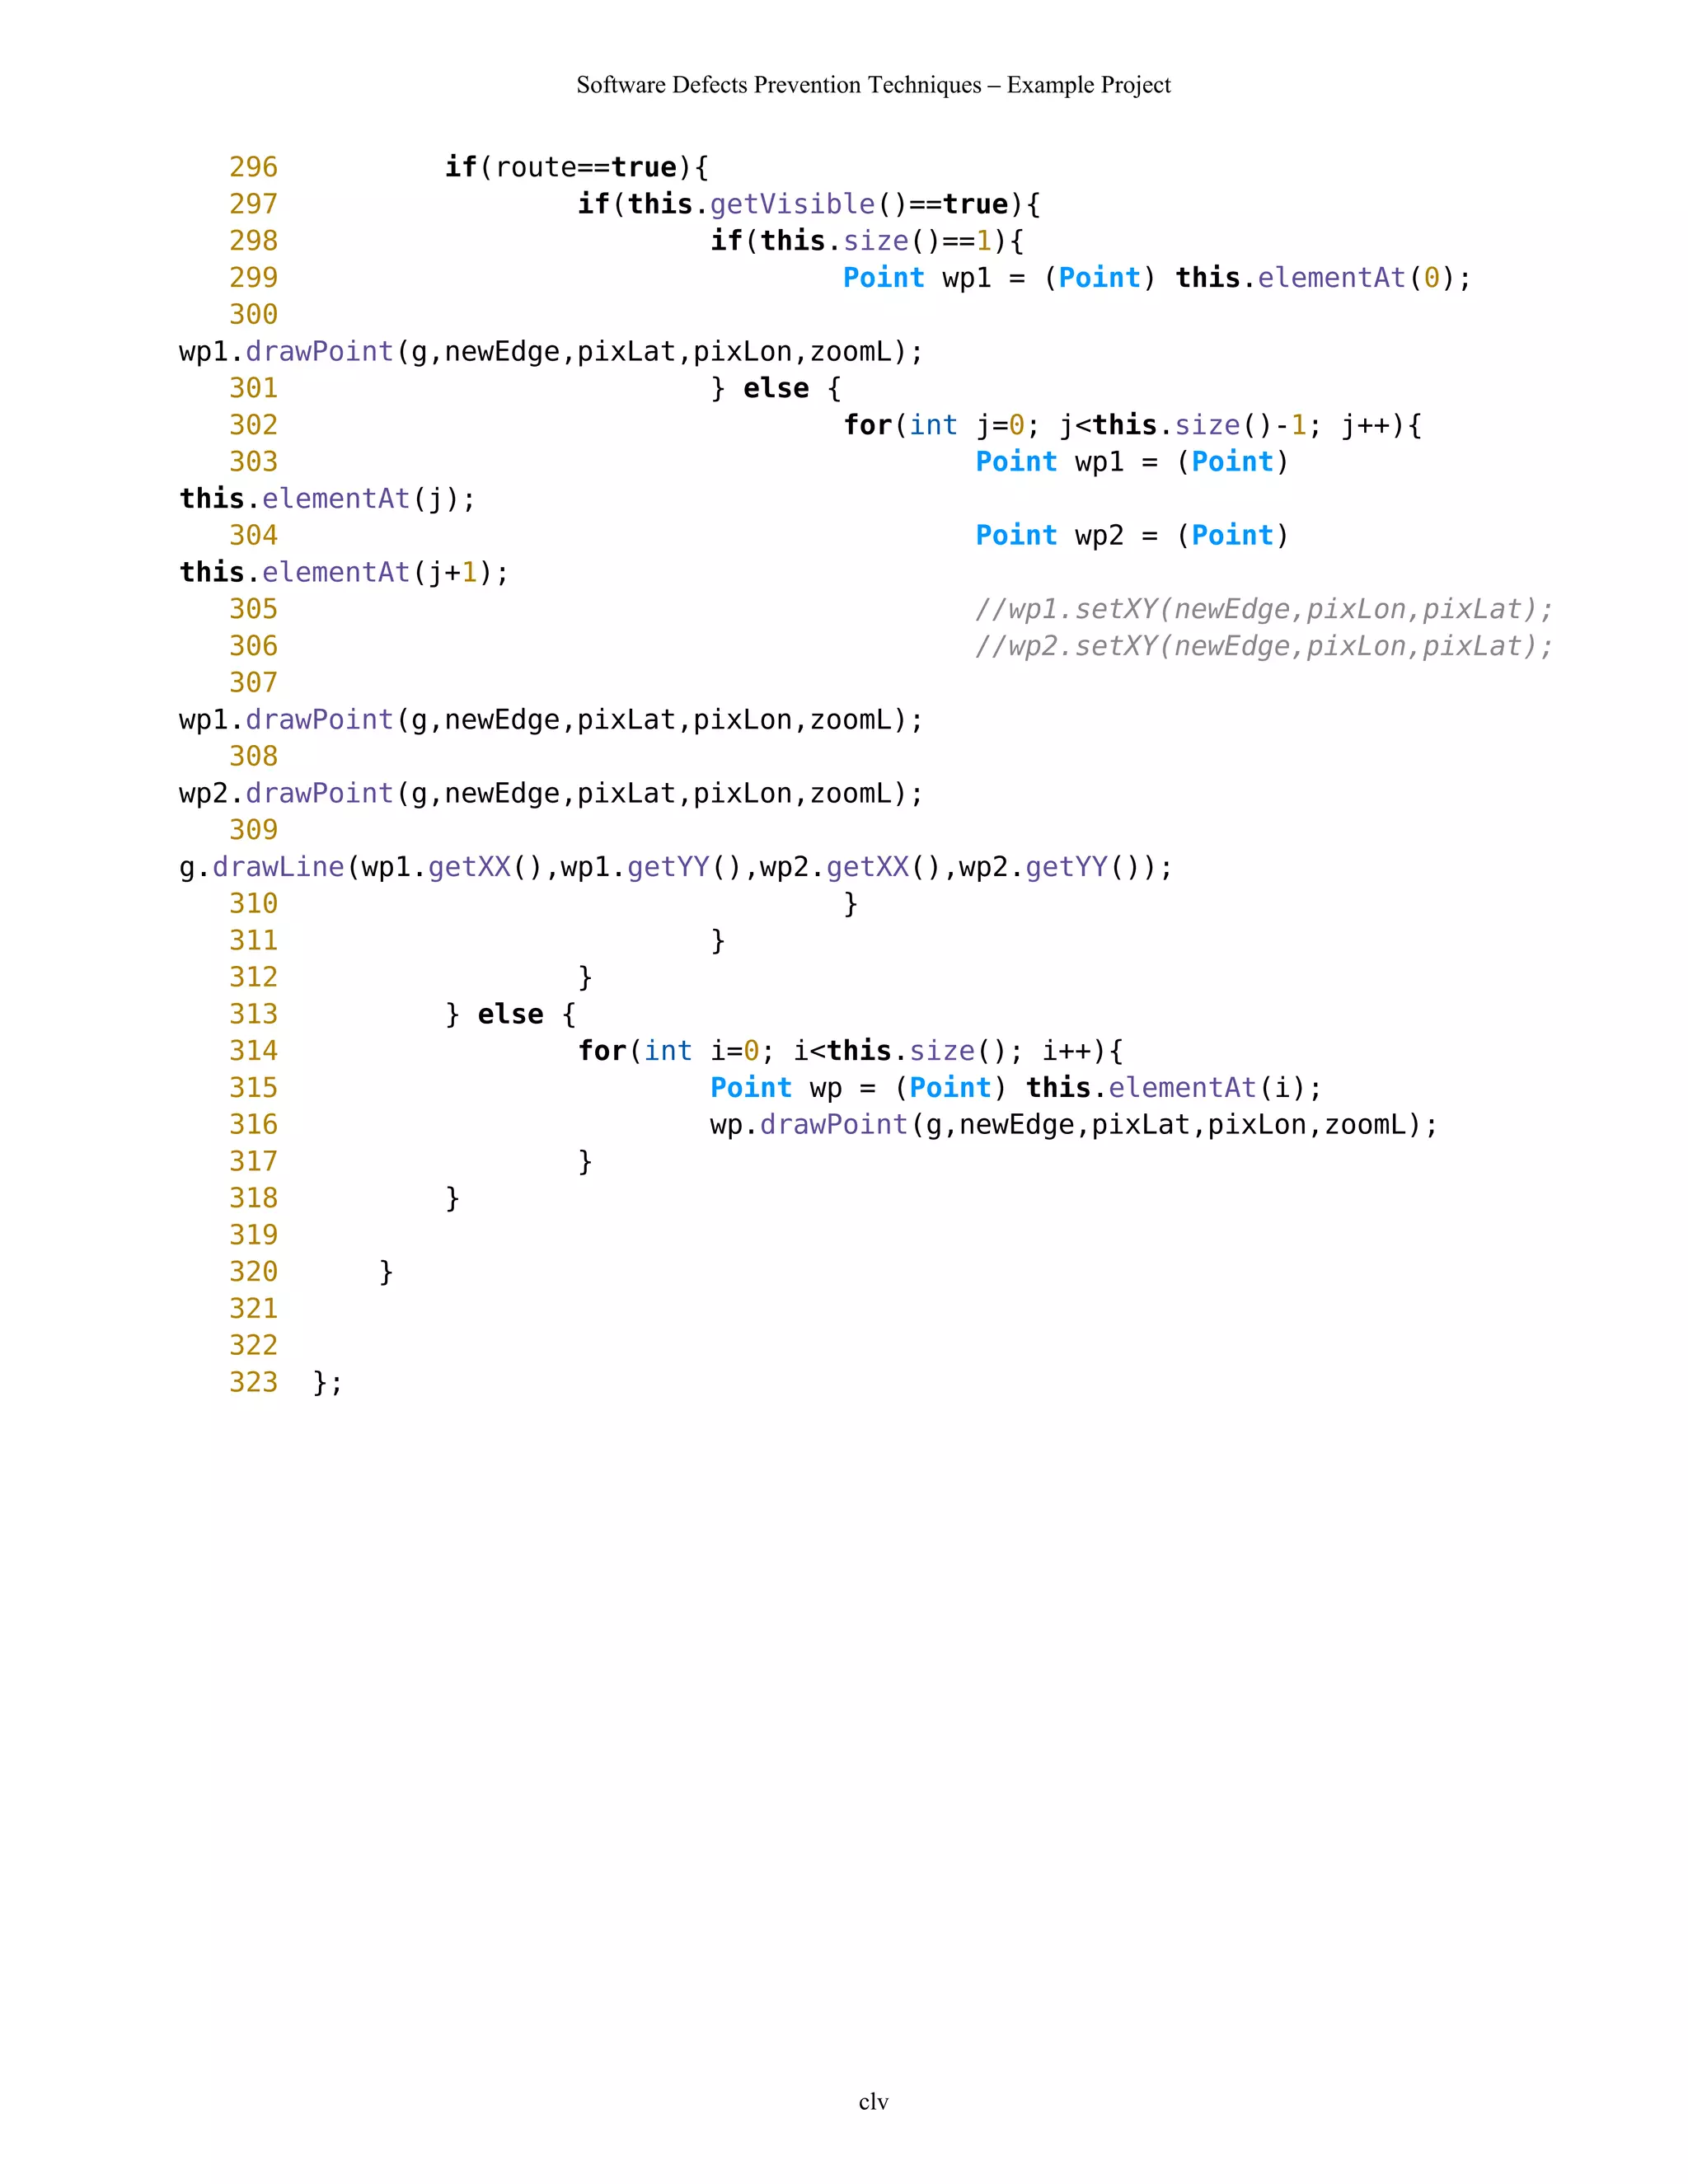The height and width of the screenshot is (2184, 1688).
Task: Click 'if(this.getVisible()==true){' statement
Action: tap(809, 204)
